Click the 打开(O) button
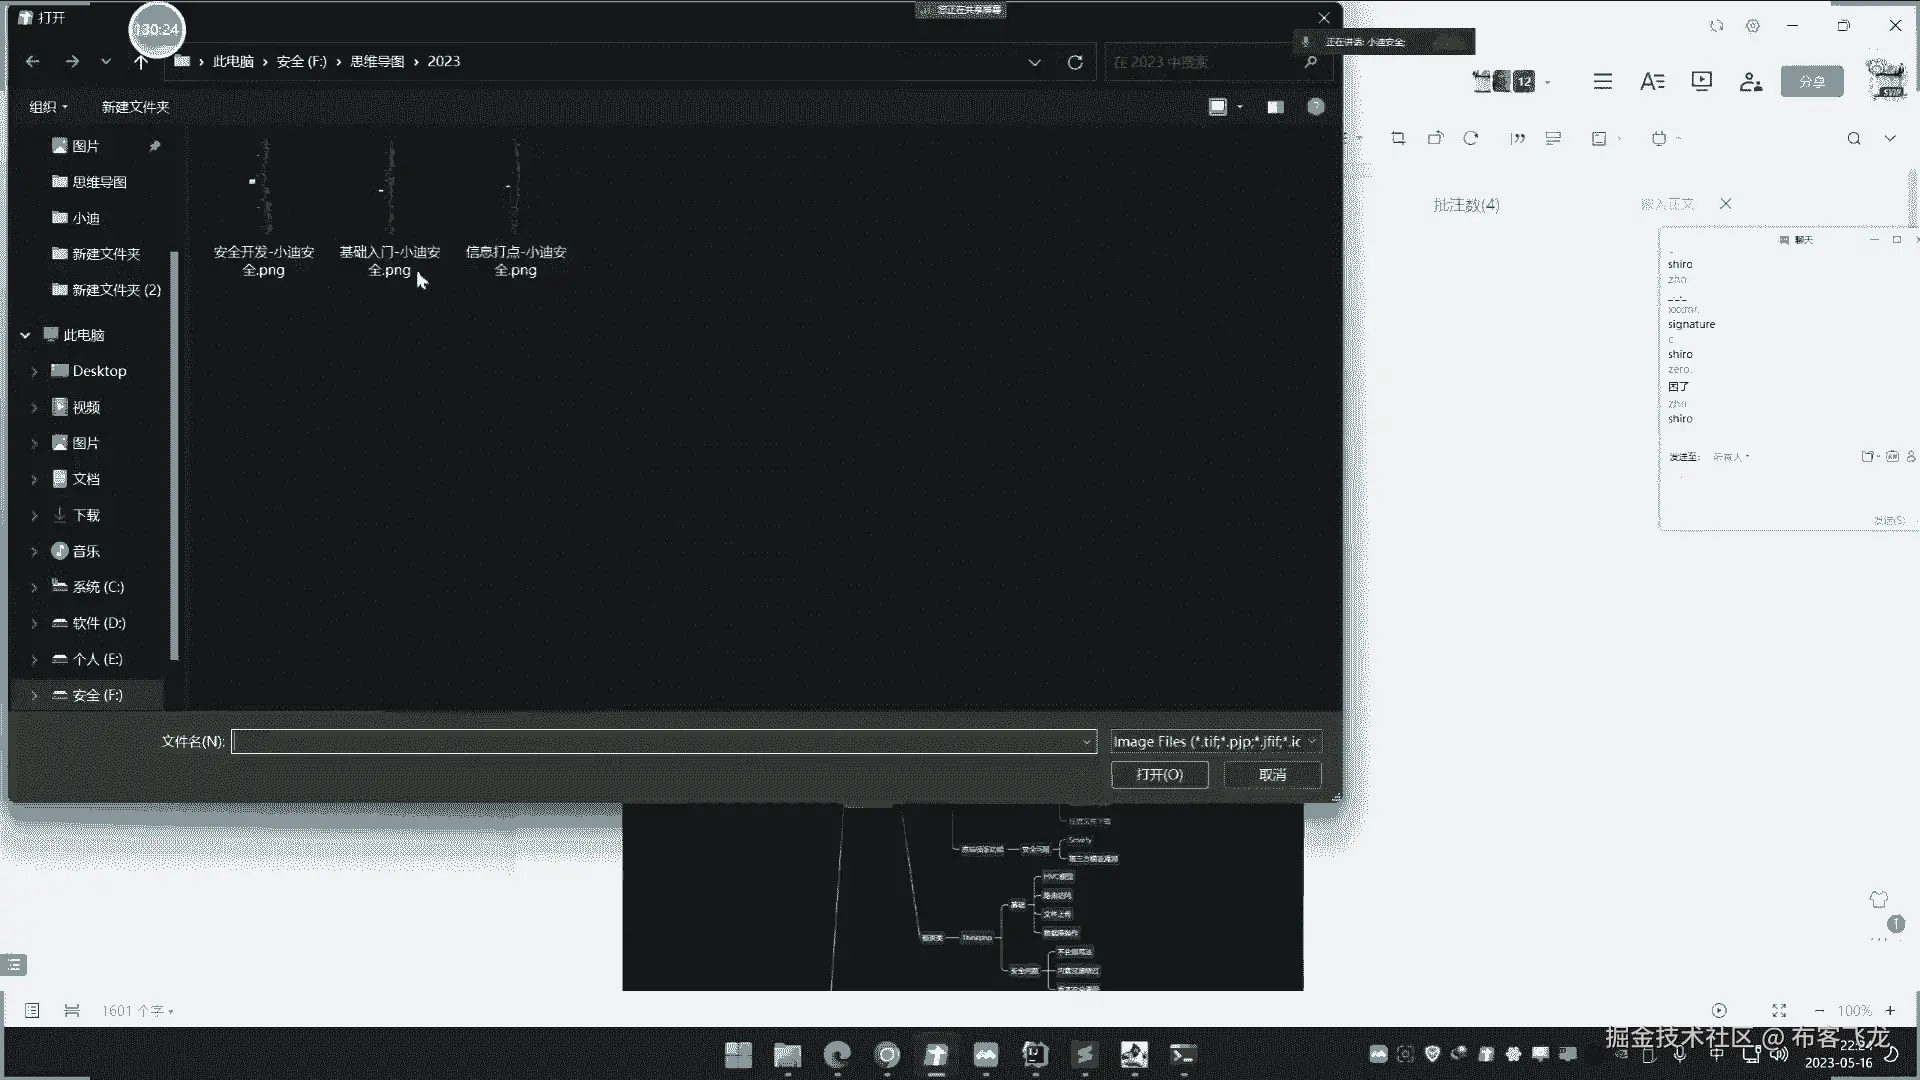 coord(1159,775)
